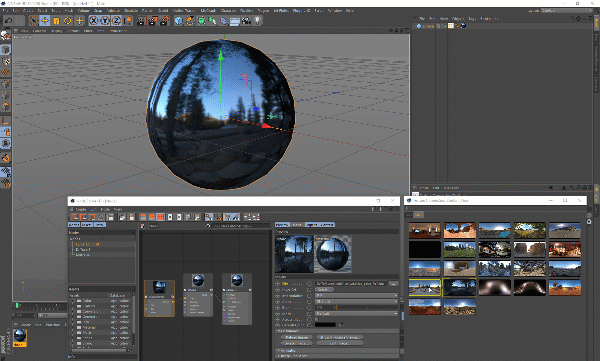600x361 pixels.
Task: Click the sphere preview thumbnail in Node Editor
Action: [333, 254]
